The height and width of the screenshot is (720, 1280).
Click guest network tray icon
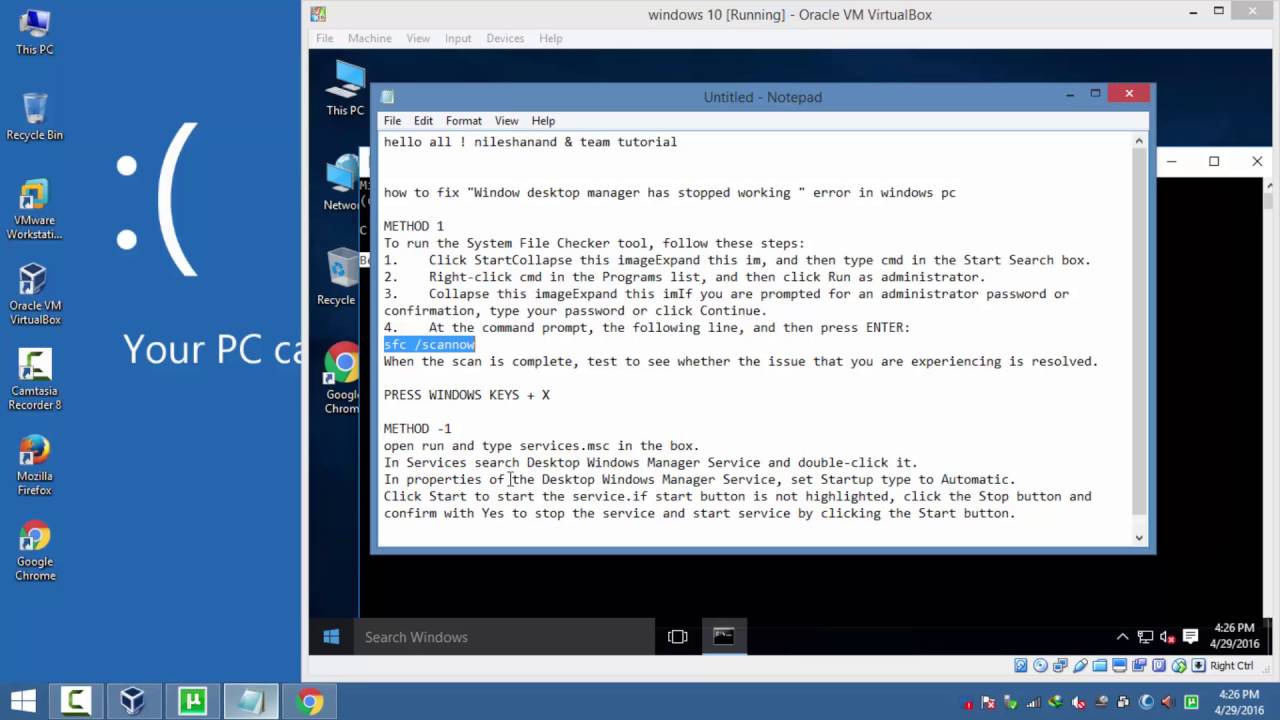coord(1145,637)
